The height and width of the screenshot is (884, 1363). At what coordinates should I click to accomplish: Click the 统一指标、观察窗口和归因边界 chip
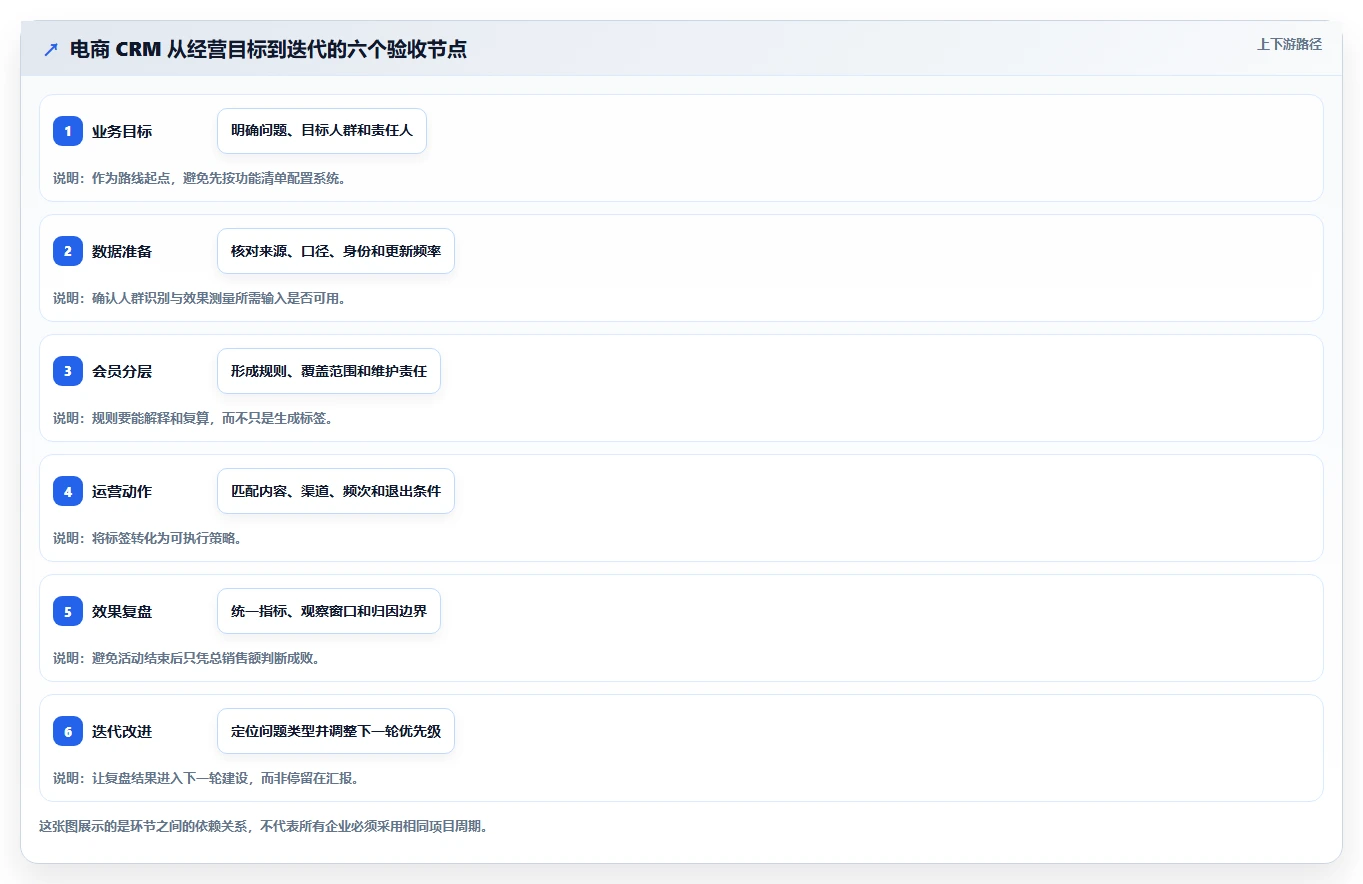[x=329, y=611]
